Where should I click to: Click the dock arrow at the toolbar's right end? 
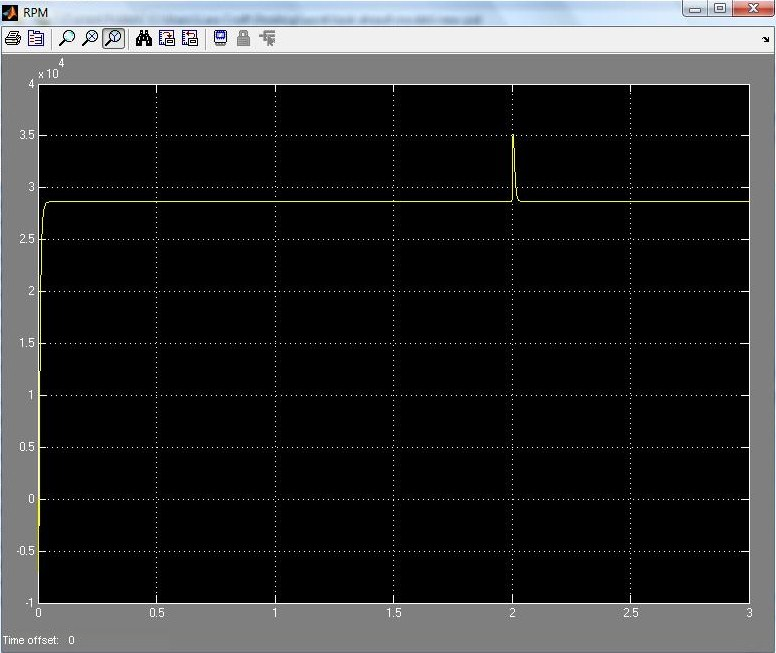(765, 40)
